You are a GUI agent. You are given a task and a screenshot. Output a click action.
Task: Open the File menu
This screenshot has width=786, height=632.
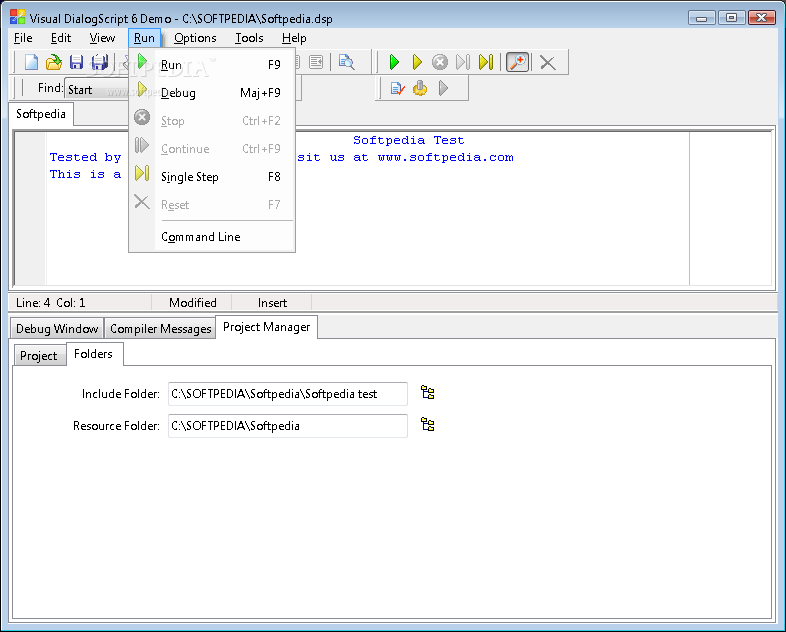(x=23, y=38)
